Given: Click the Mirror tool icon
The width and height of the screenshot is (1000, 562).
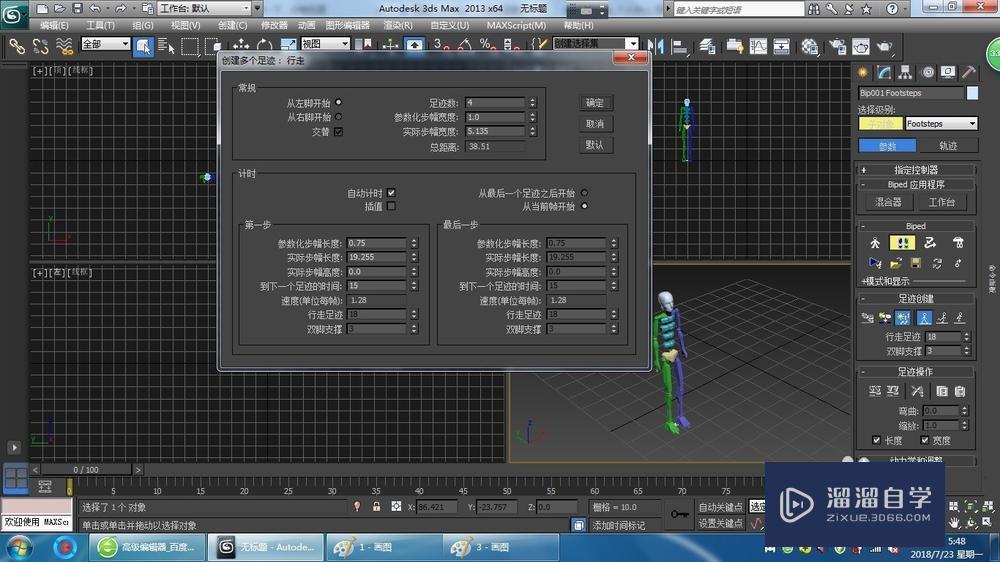Looking at the screenshot, I should click(656, 46).
